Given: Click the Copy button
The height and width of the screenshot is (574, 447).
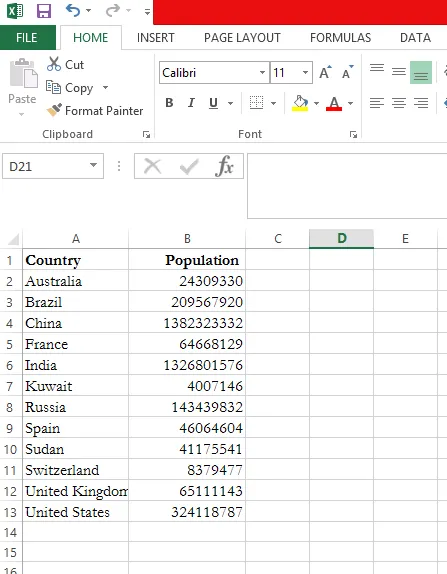Looking at the screenshot, I should coord(70,87).
